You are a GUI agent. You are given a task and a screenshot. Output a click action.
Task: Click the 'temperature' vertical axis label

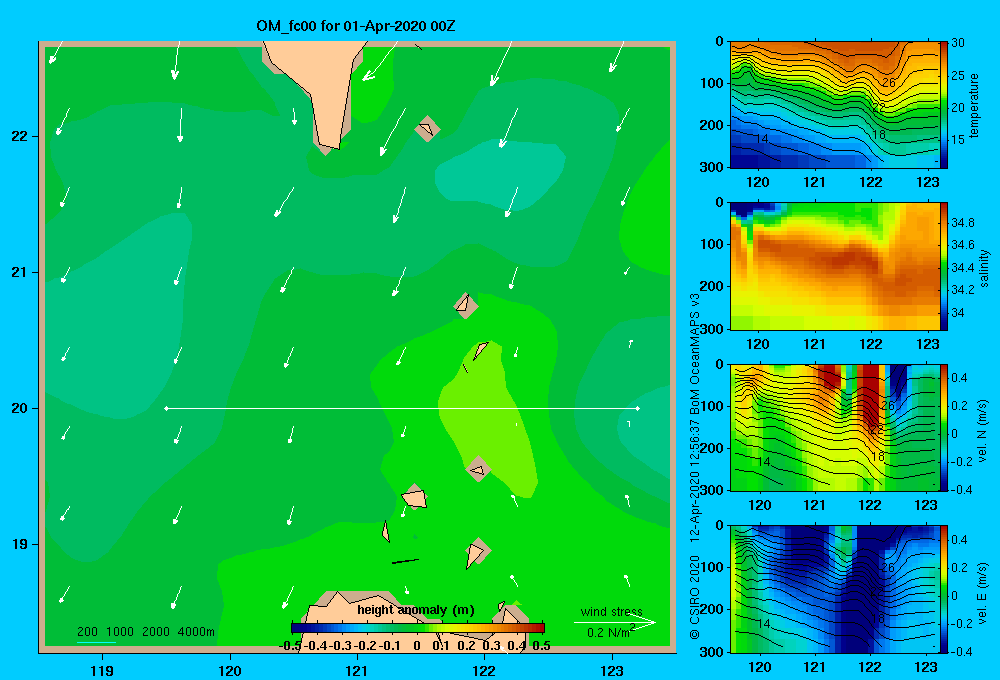pyautogui.click(x=973, y=105)
